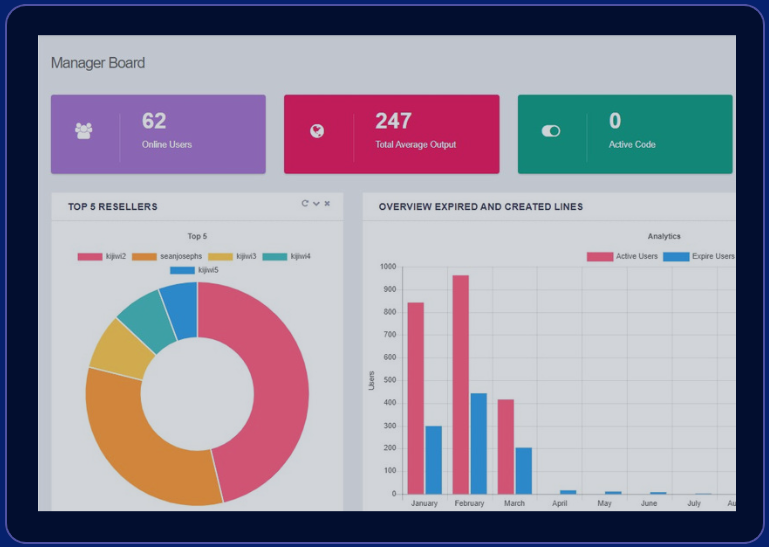Open the purple Online Users card

[158, 134]
